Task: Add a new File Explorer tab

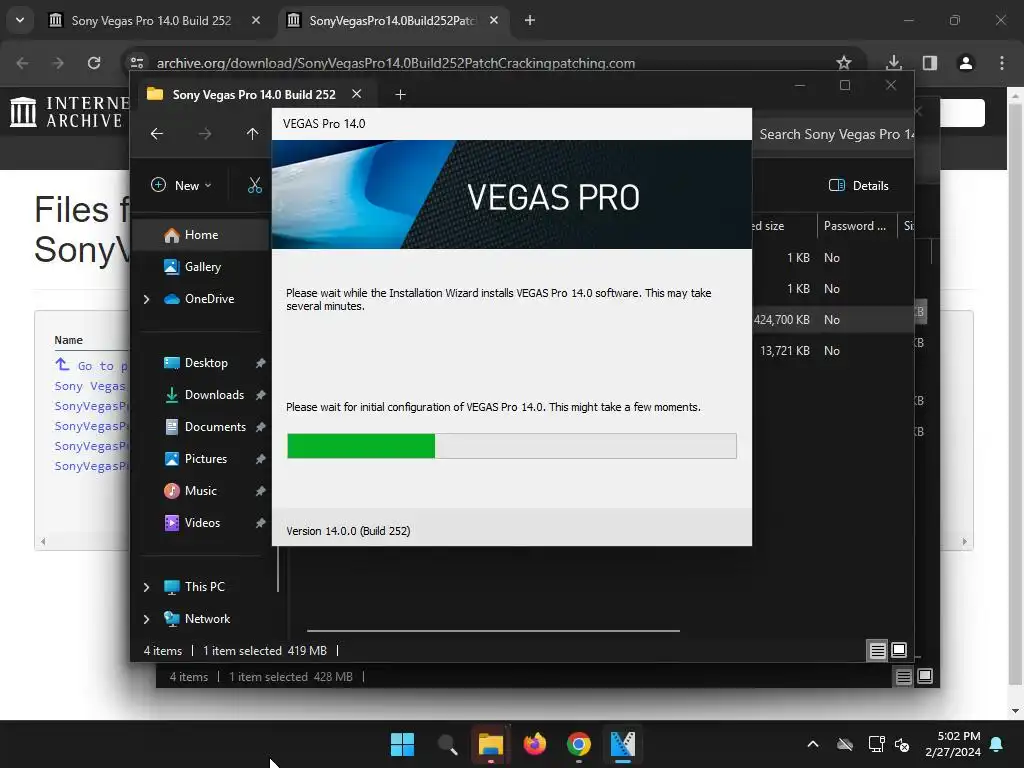Action: coord(400,95)
